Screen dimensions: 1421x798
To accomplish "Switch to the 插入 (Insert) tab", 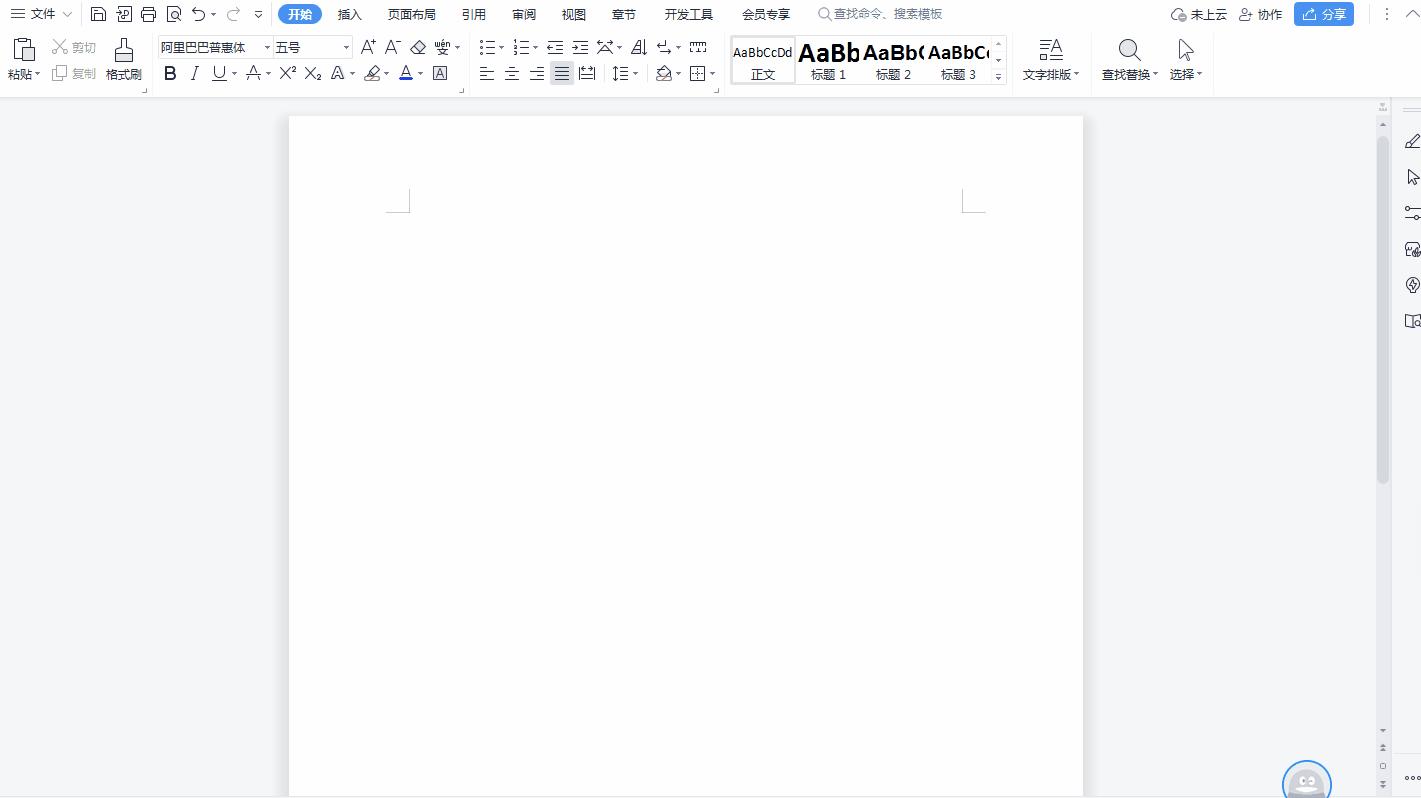I will 349,14.
